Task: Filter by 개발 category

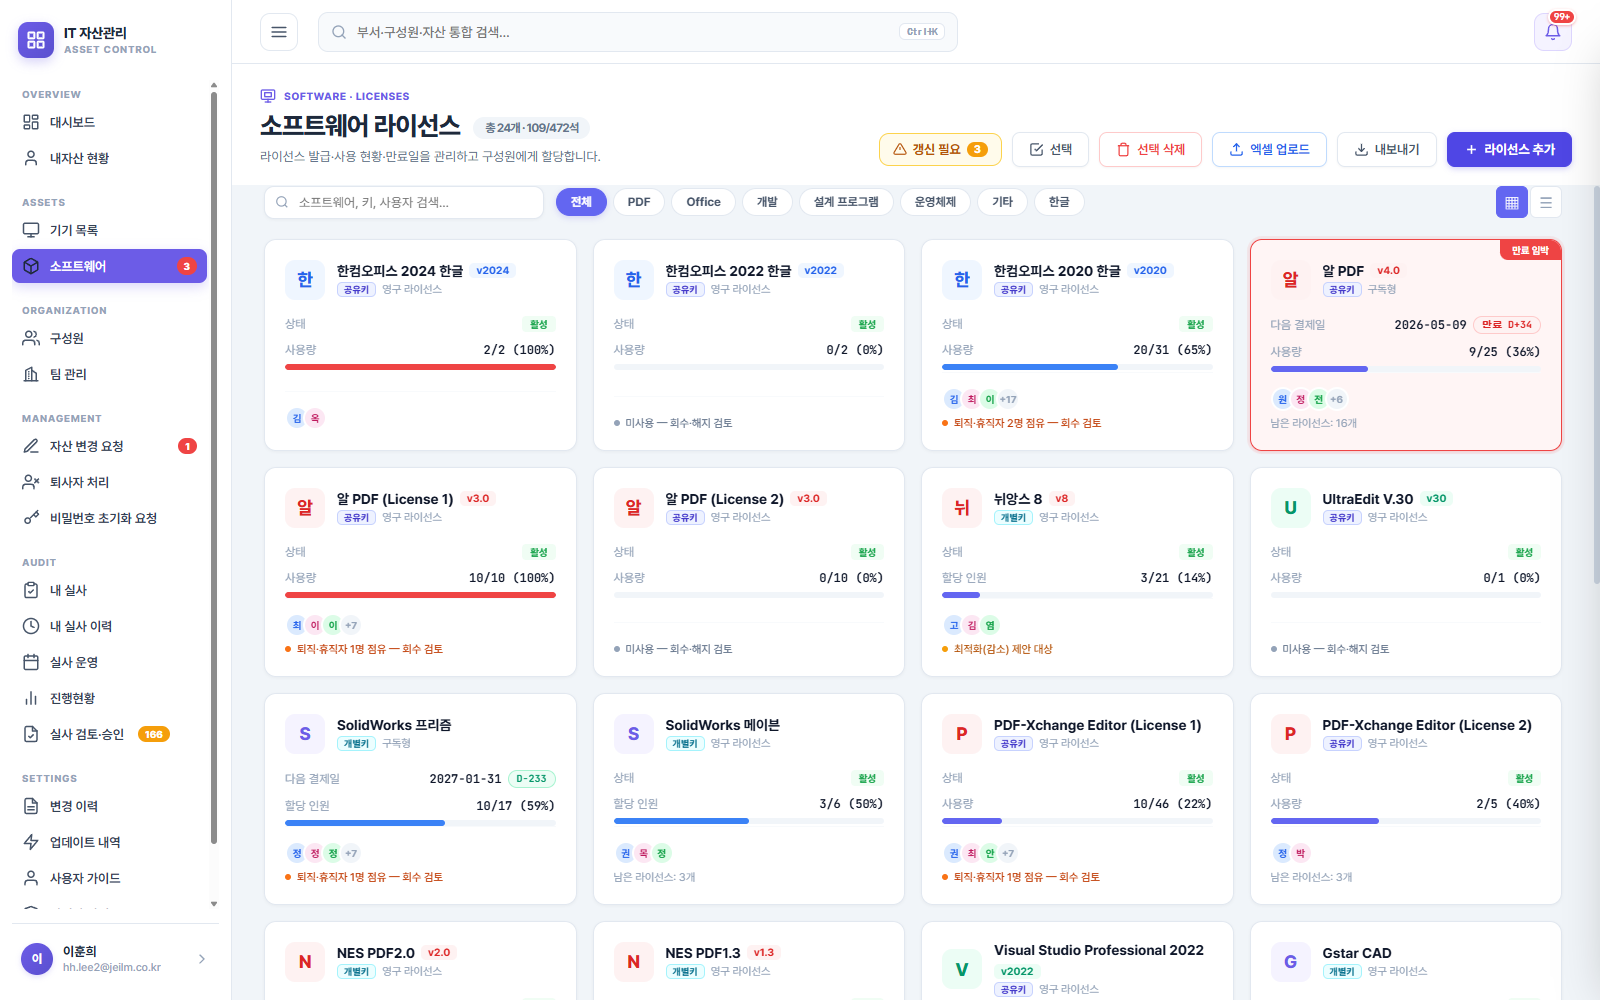Action: coord(767,202)
